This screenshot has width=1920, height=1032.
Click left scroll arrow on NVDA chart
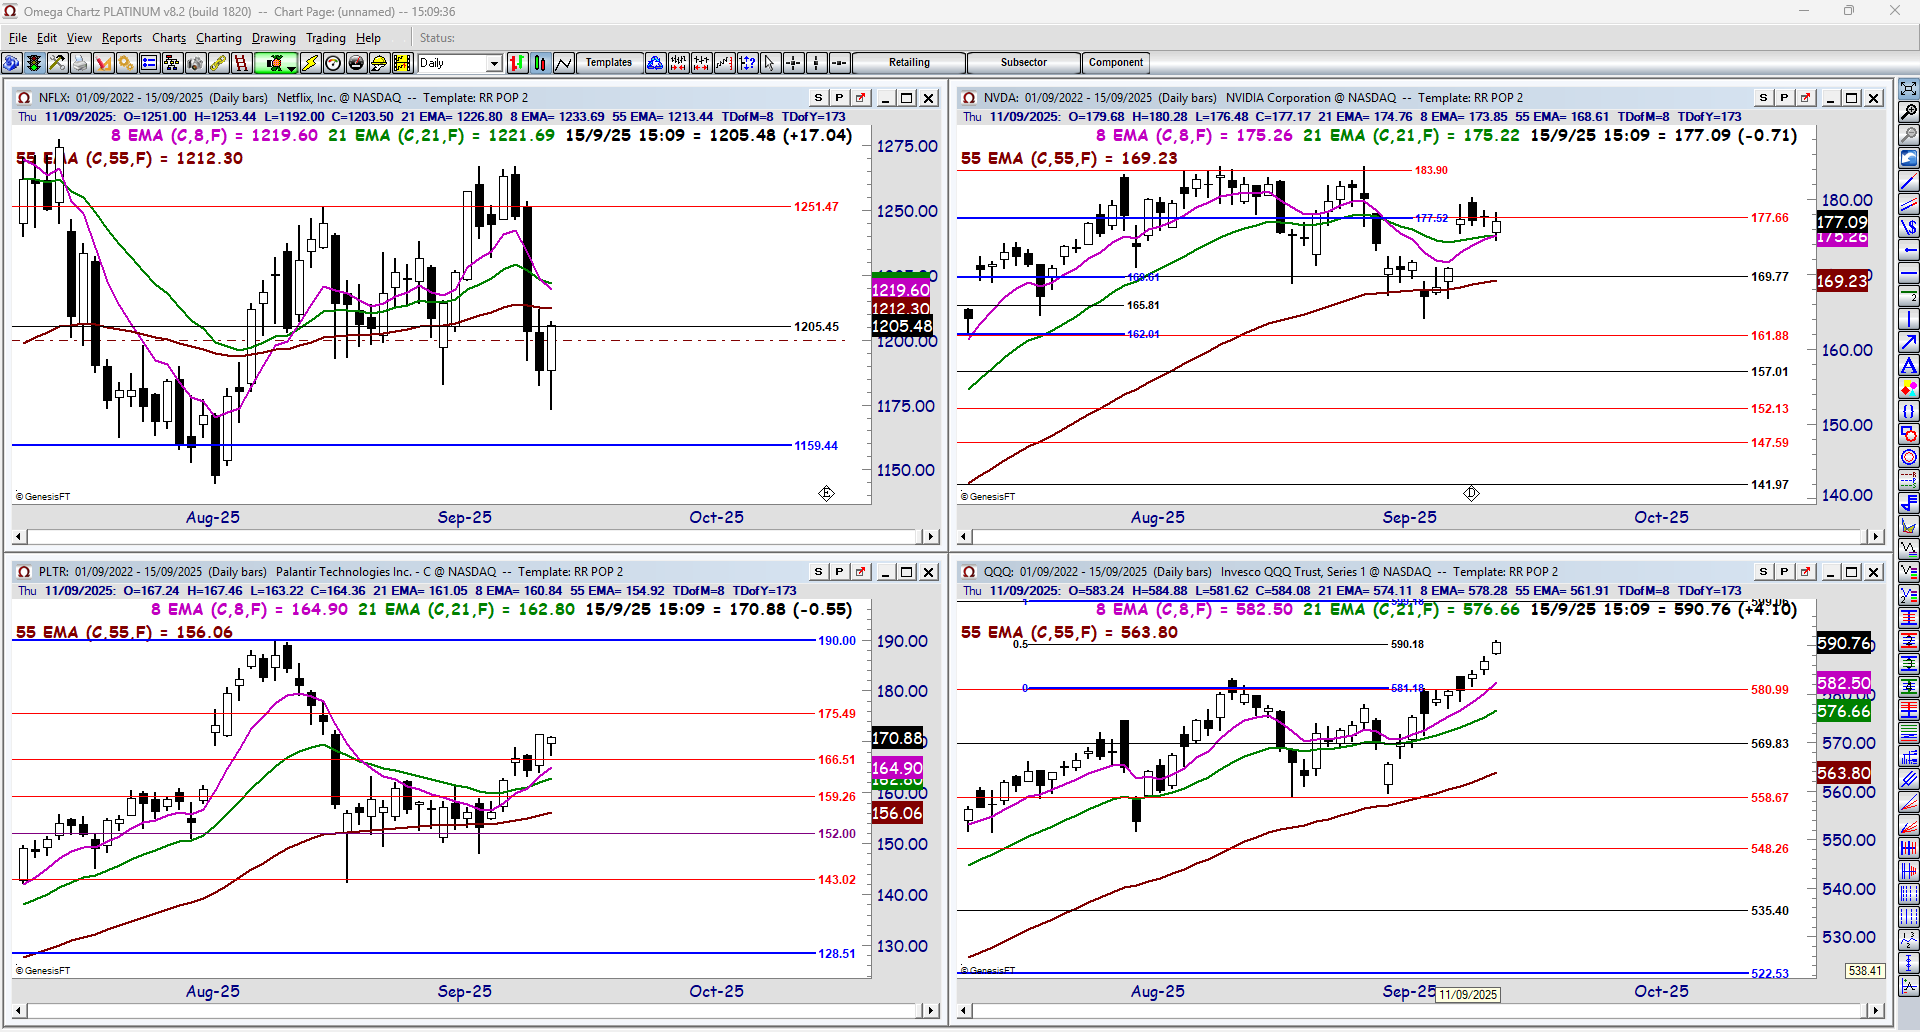click(x=965, y=537)
